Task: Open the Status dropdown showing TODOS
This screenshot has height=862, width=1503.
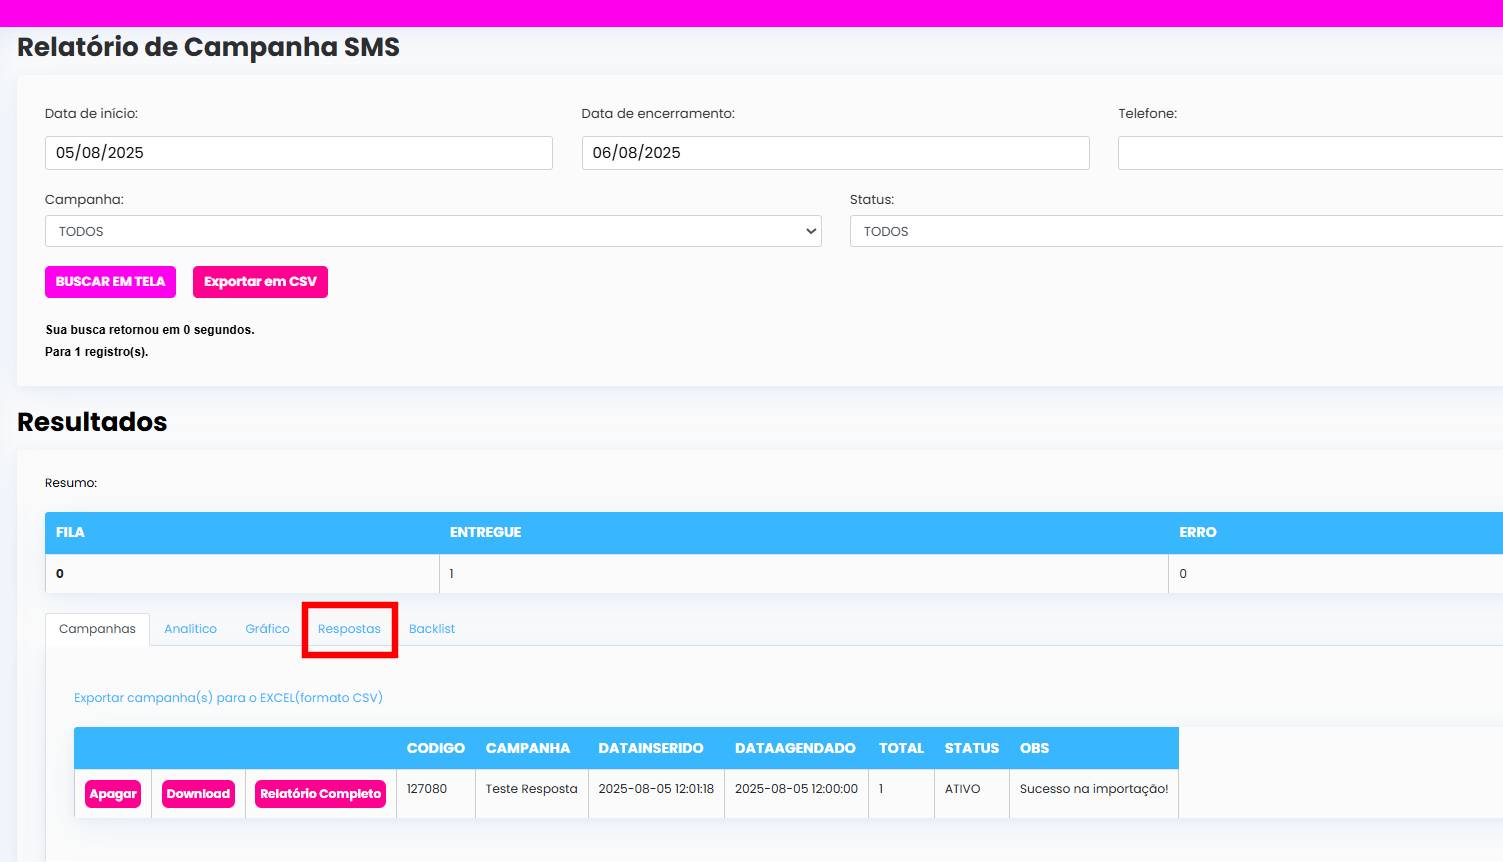Action: 1176,231
